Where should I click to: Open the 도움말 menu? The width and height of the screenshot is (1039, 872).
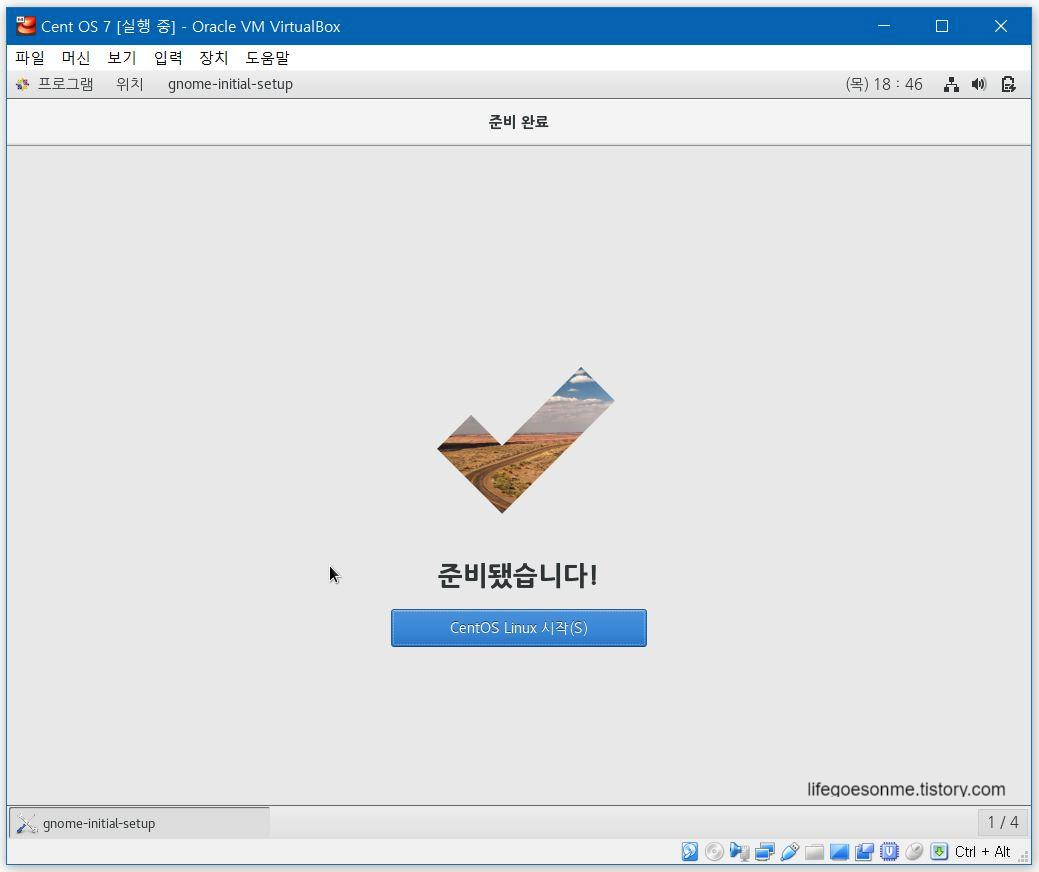(x=268, y=58)
